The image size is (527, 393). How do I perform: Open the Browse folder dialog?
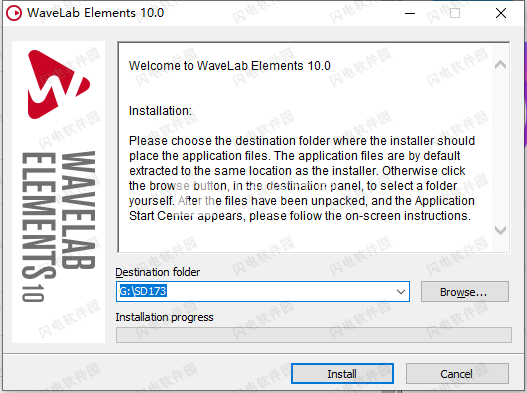click(x=464, y=292)
